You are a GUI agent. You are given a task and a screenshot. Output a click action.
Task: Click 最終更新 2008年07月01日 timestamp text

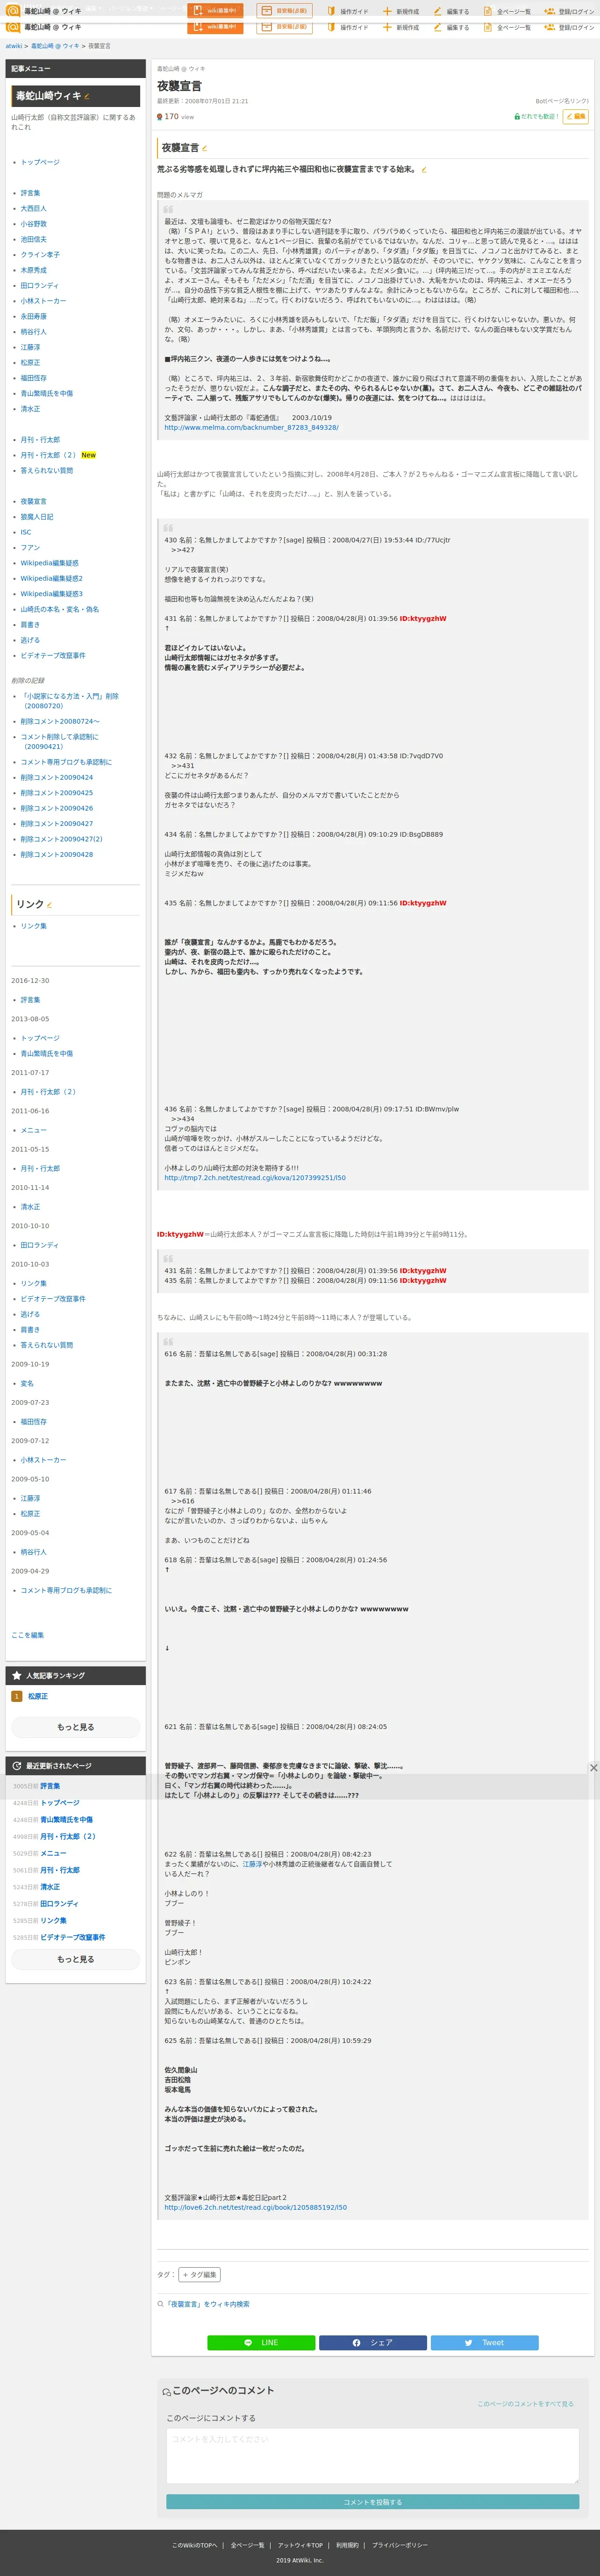pyautogui.click(x=202, y=101)
